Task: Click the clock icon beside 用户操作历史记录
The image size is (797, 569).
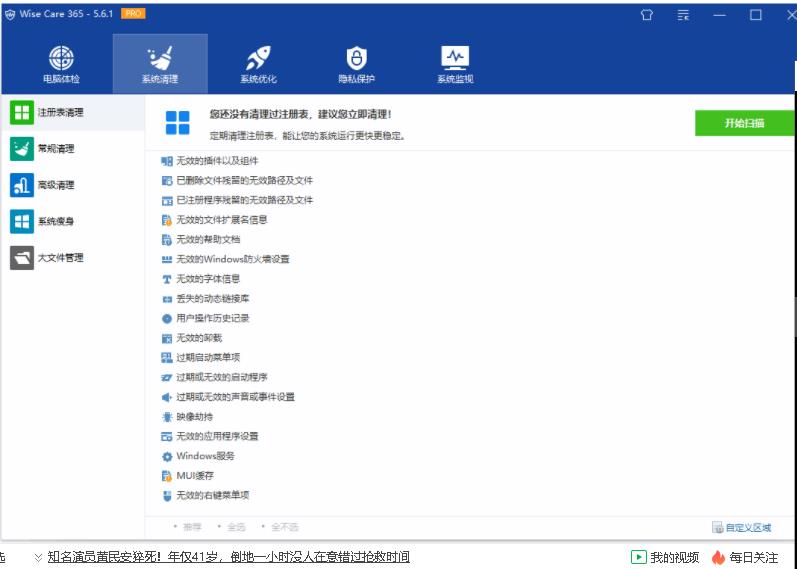Action: pos(167,319)
